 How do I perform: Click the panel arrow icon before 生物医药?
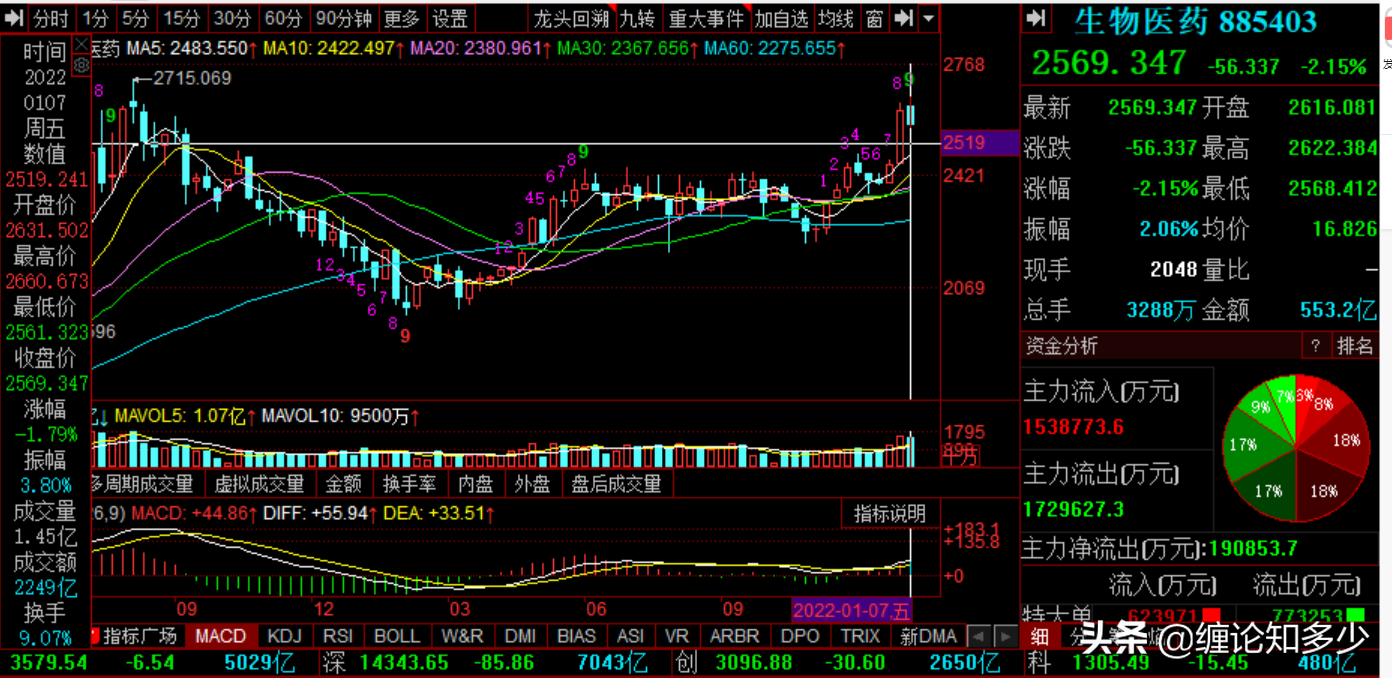1036,18
